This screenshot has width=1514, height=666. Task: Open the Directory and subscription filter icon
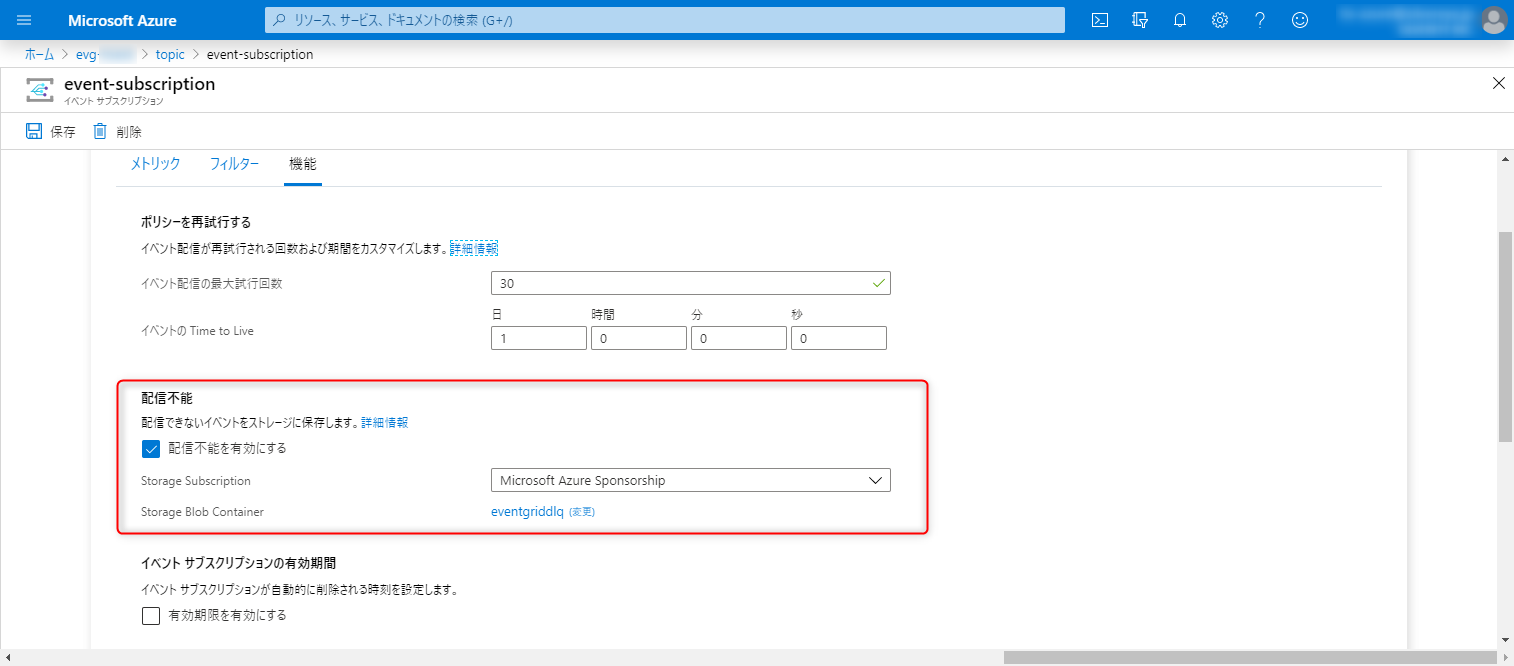point(1140,20)
